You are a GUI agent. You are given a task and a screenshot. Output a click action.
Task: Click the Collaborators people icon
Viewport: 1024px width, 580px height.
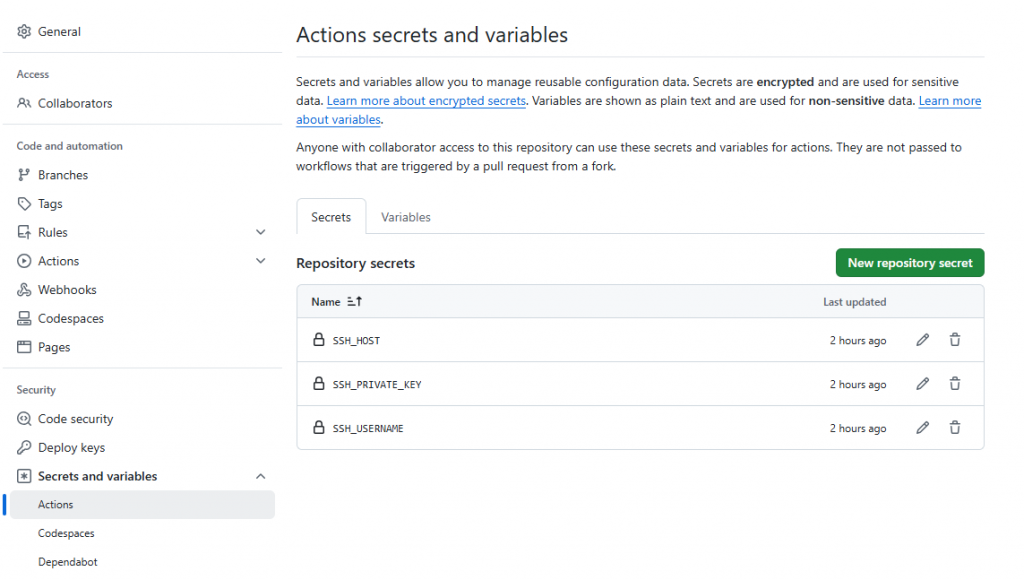(21, 103)
